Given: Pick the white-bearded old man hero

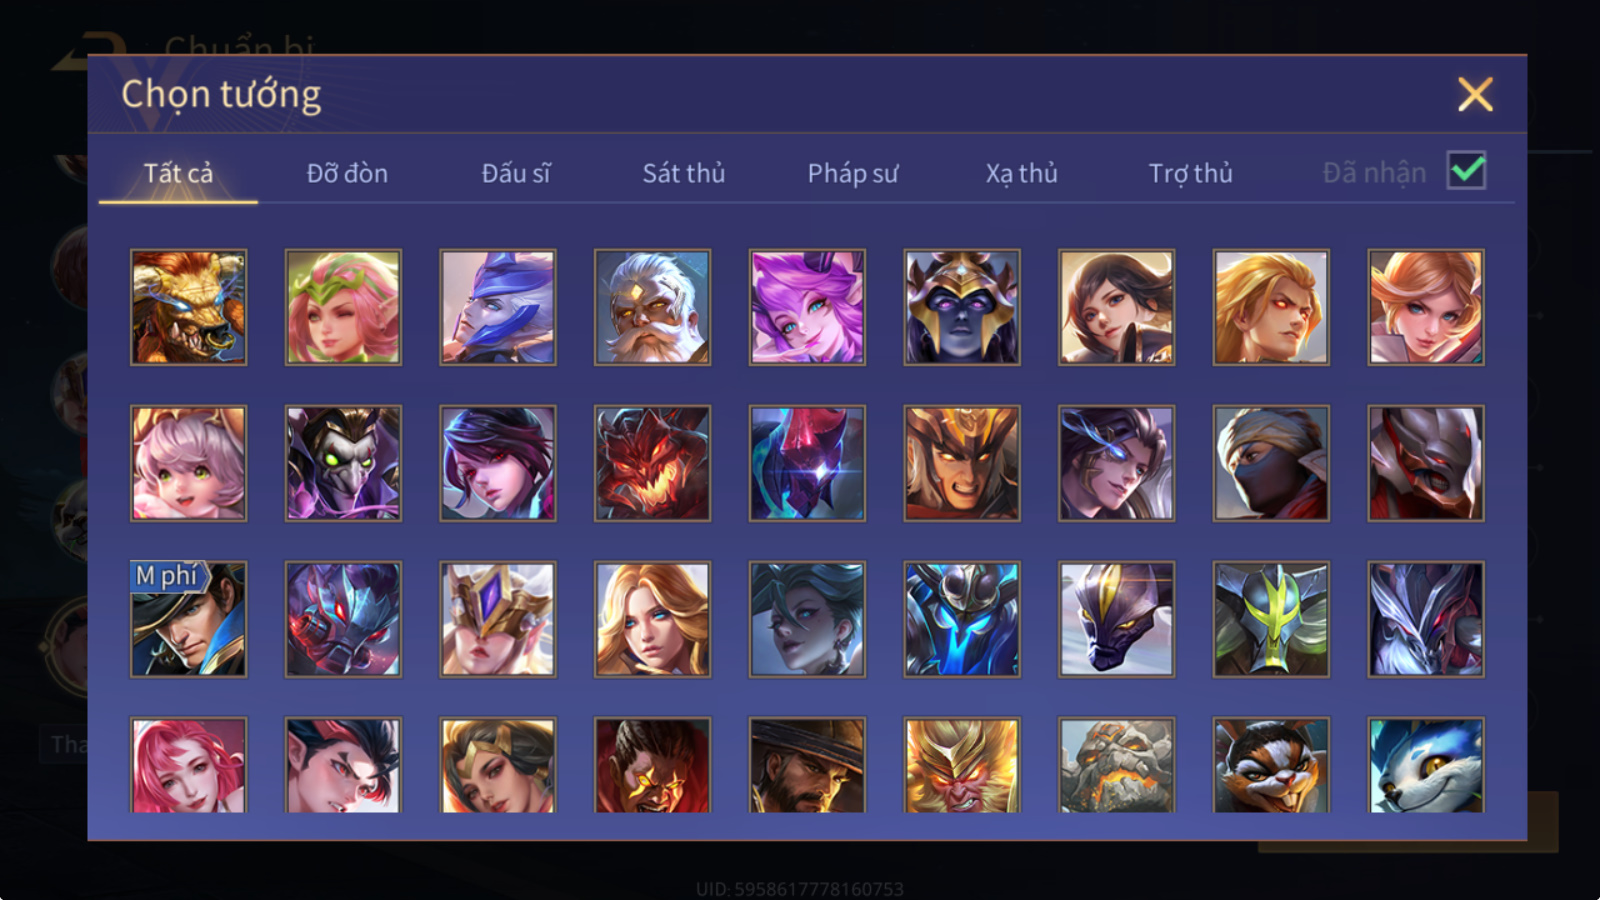Looking at the screenshot, I should [x=652, y=307].
